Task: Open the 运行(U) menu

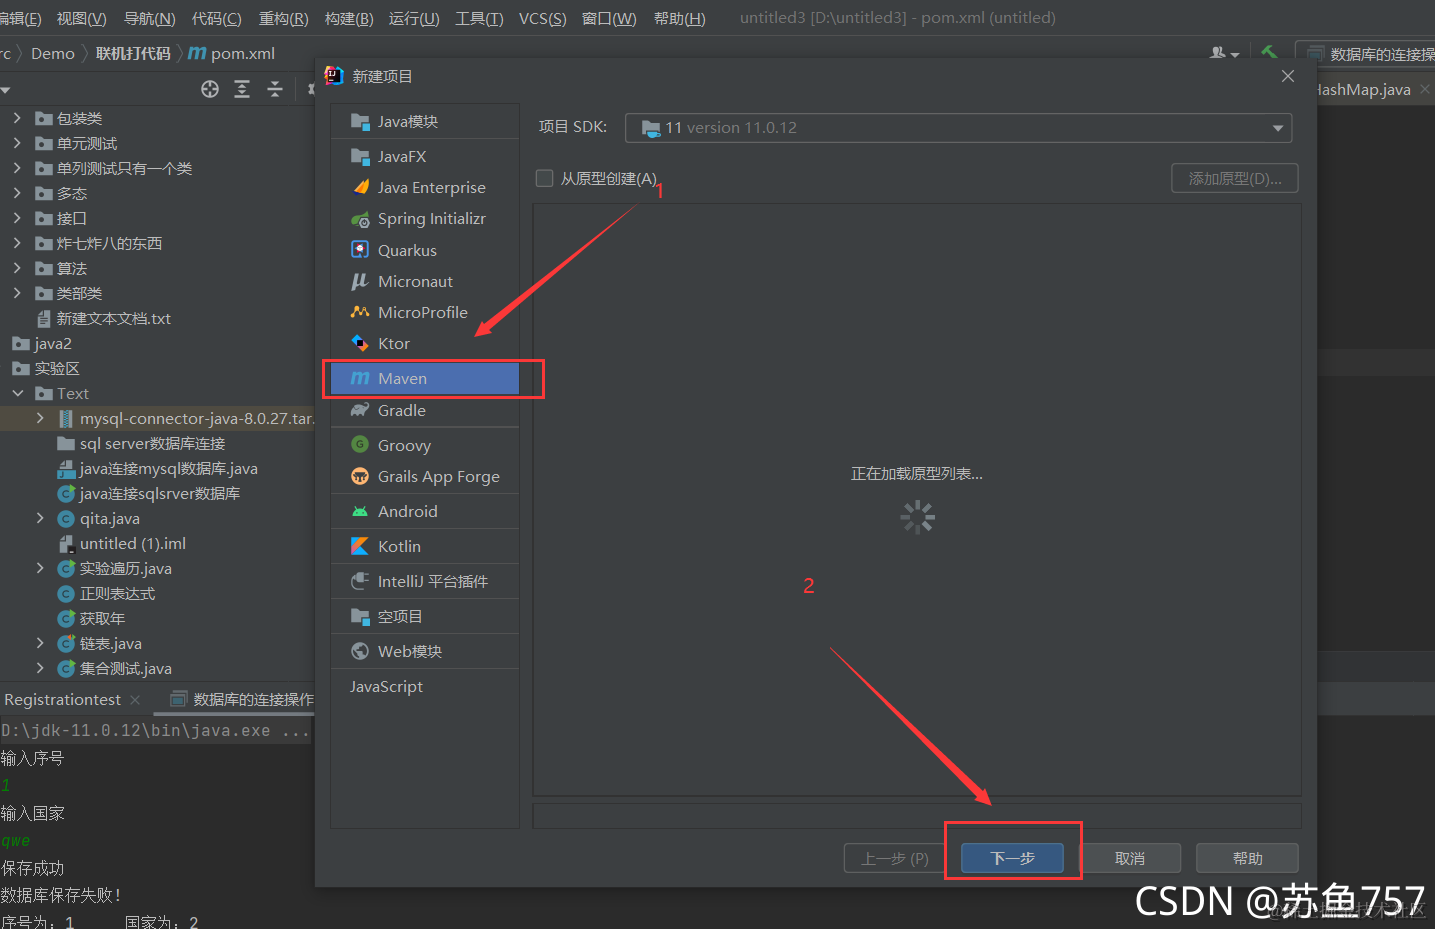Action: pos(414,18)
